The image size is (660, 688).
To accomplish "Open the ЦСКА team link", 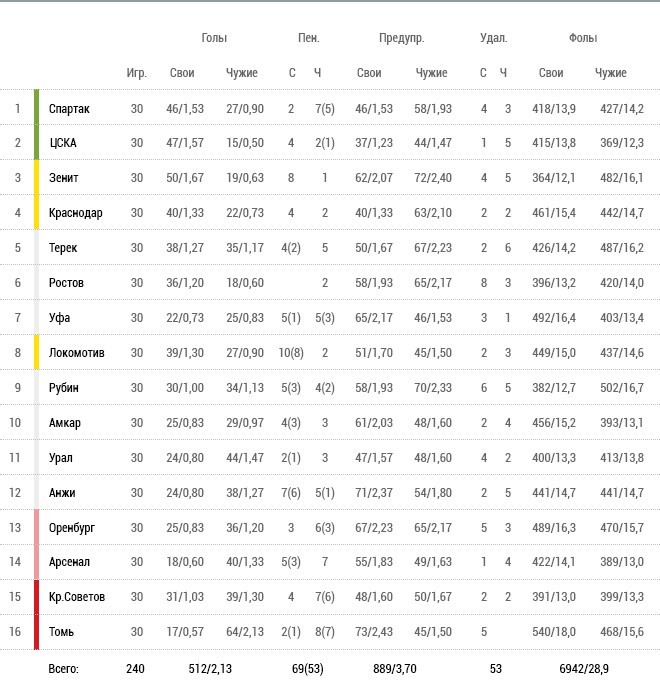I will (63, 143).
